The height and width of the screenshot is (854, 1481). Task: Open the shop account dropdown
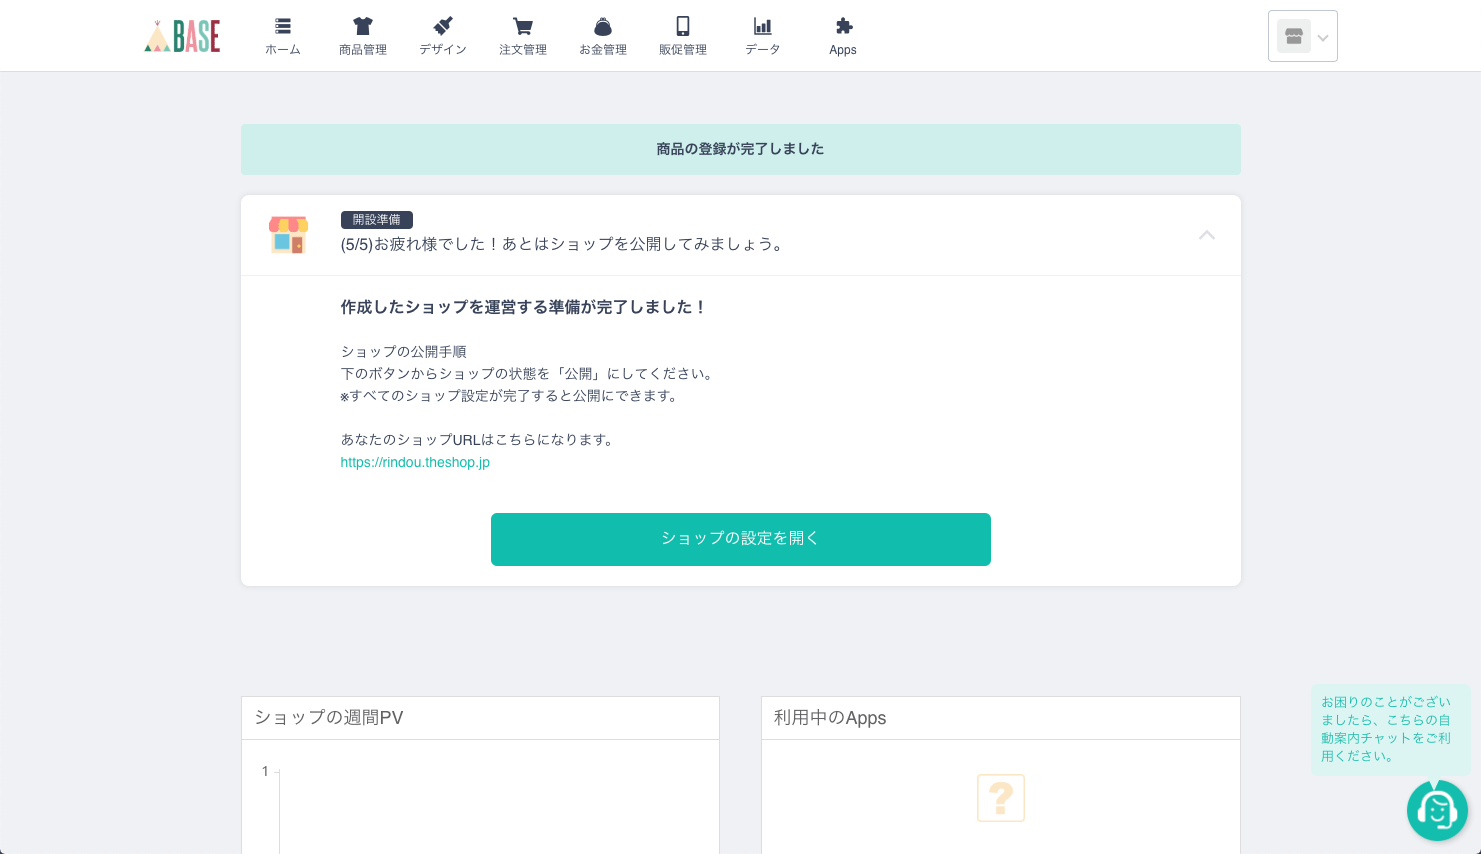pos(1303,36)
